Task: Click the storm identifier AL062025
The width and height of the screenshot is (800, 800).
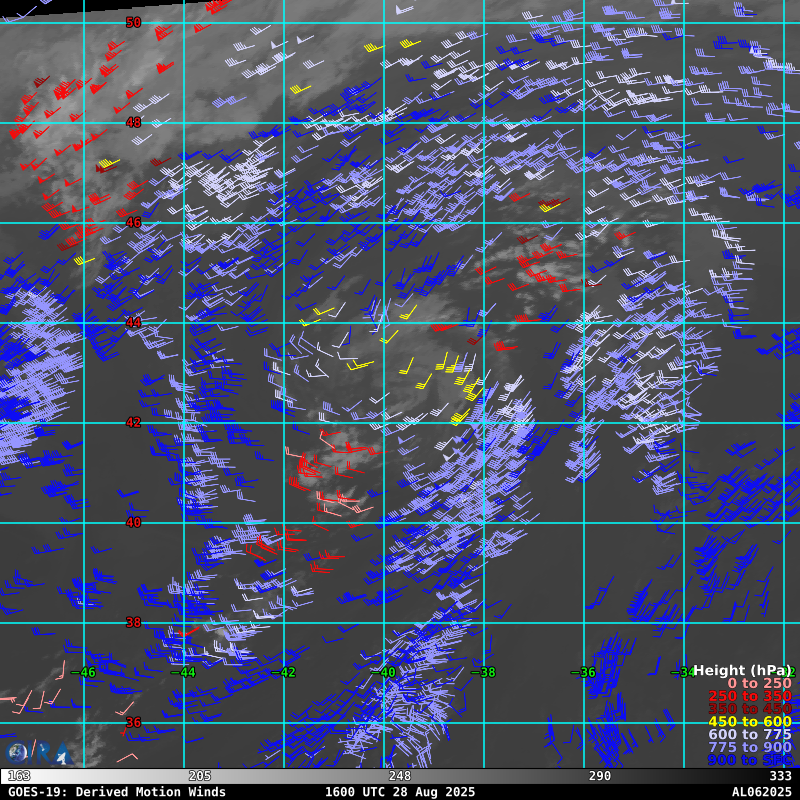Action: [761, 792]
